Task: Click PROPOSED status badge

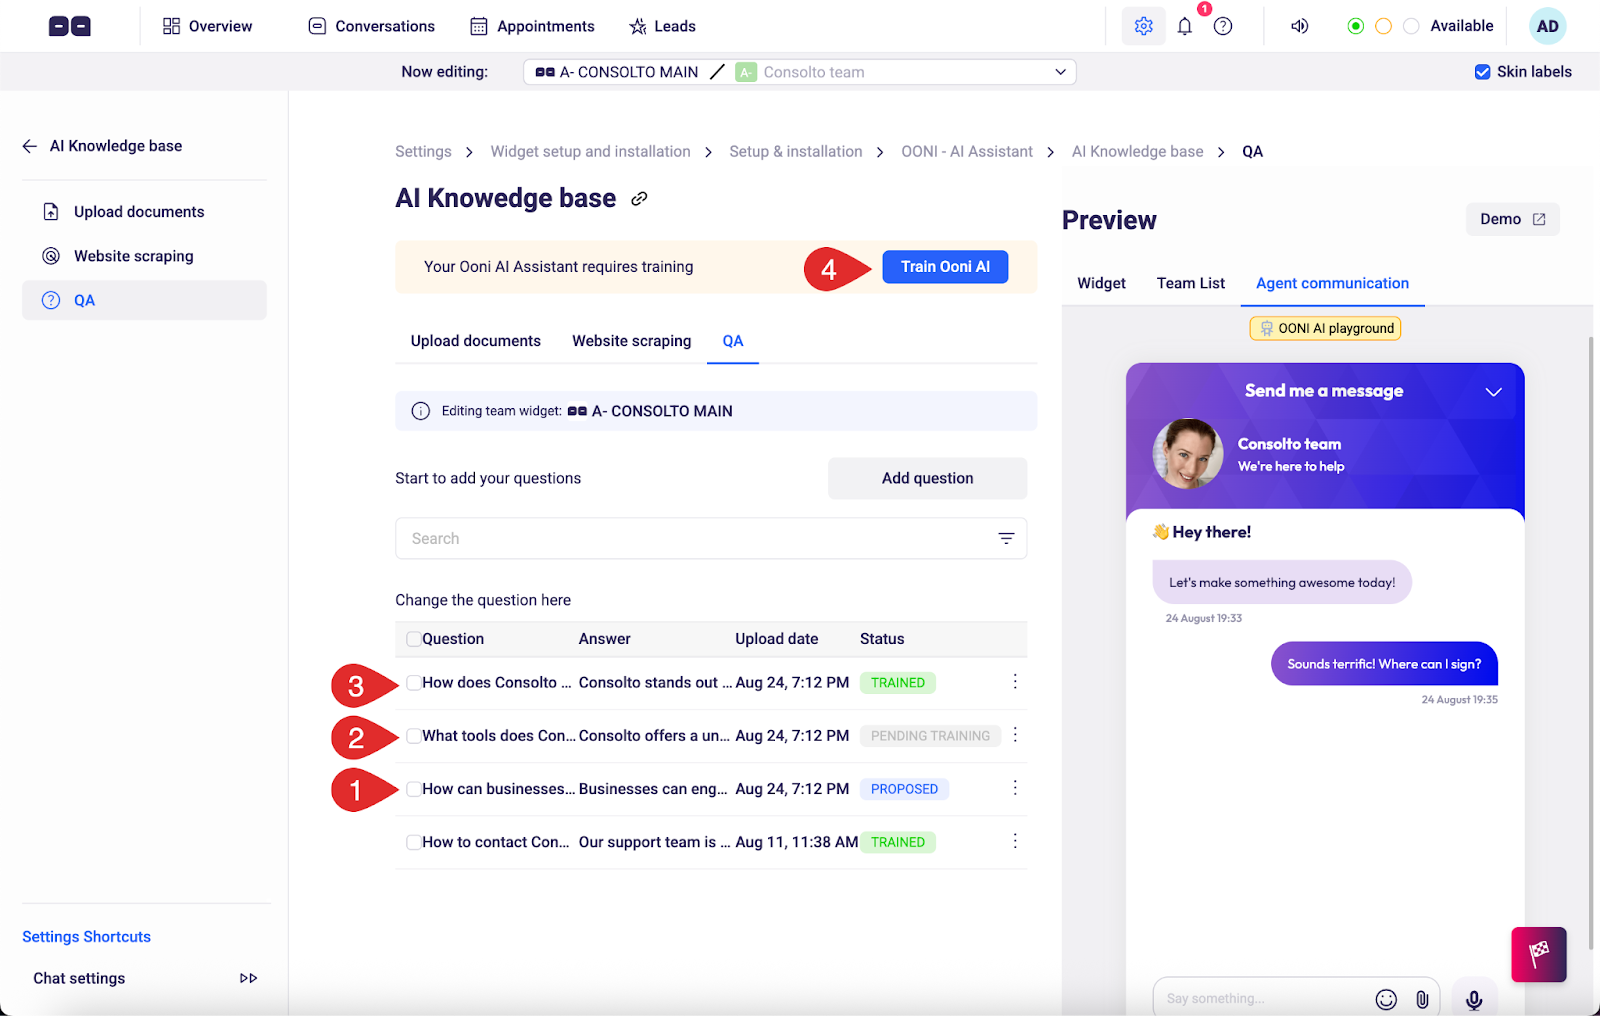Action: [904, 789]
